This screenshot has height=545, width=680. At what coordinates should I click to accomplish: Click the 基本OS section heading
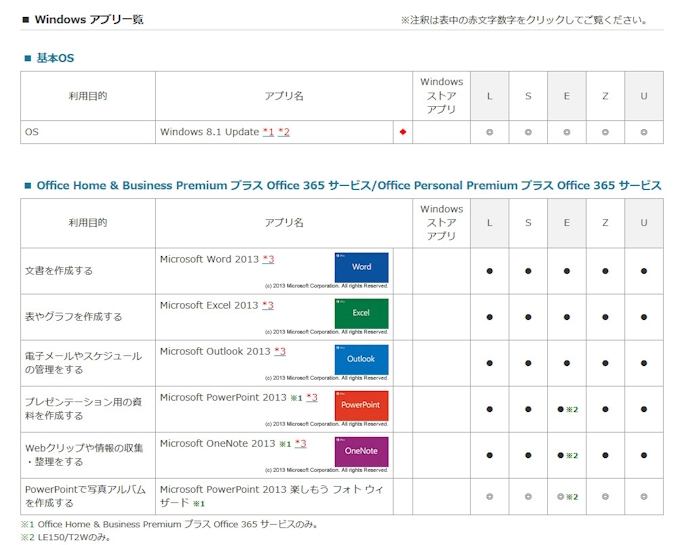55,58
